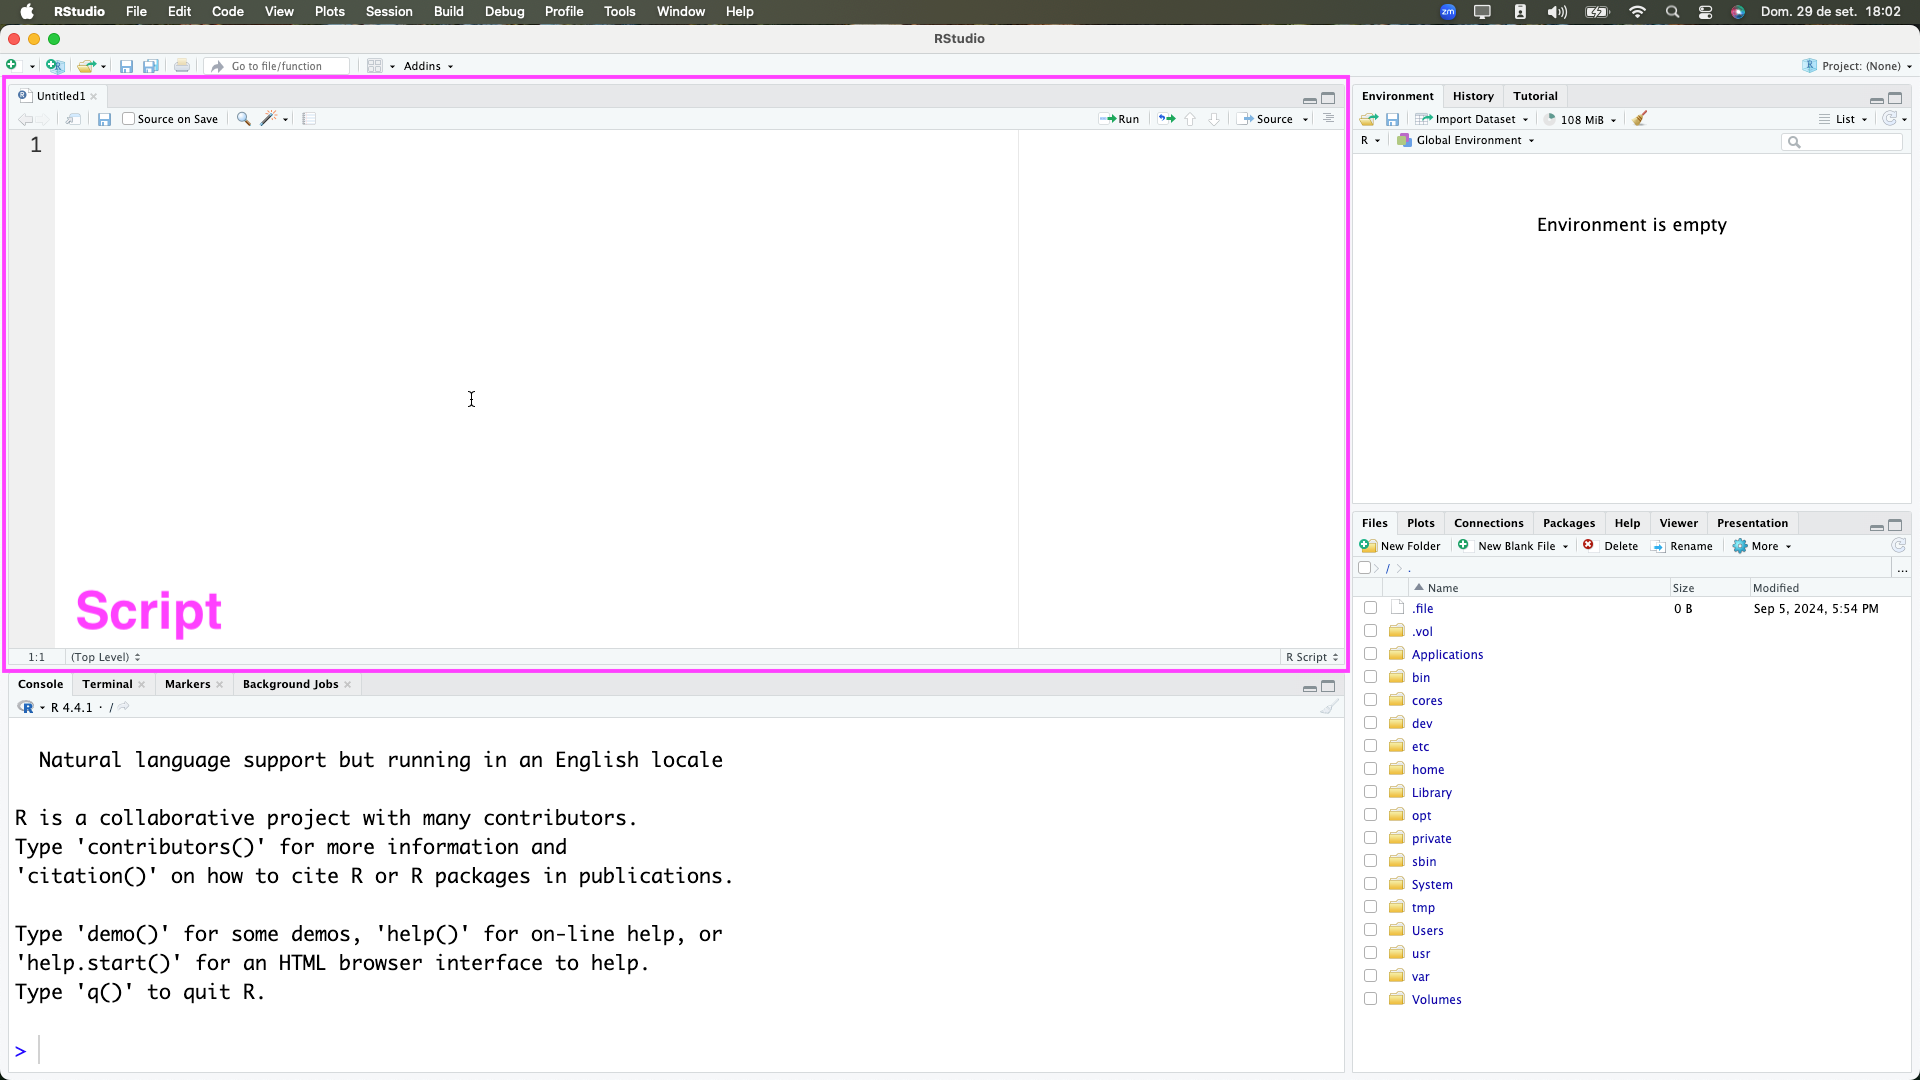The height and width of the screenshot is (1080, 1920).
Task: Open the Plots tab in the lower-right pane
Action: (1420, 523)
